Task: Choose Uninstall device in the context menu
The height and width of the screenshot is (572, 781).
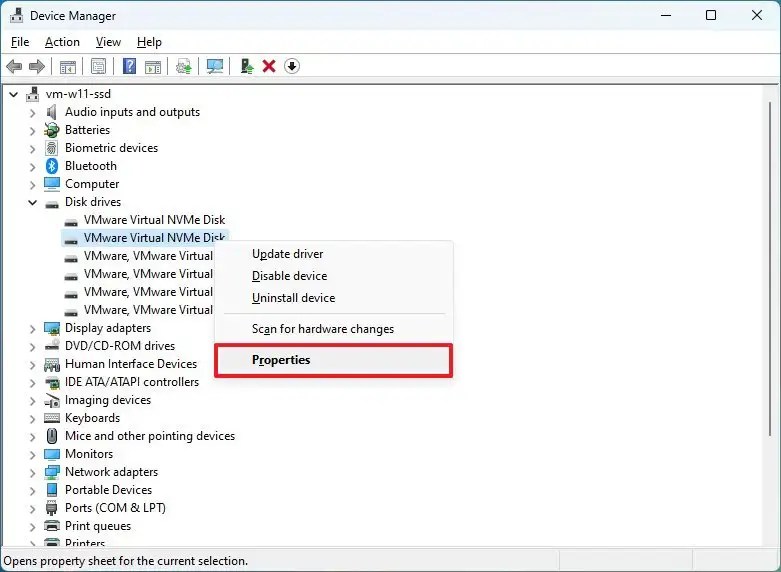Action: click(x=293, y=298)
